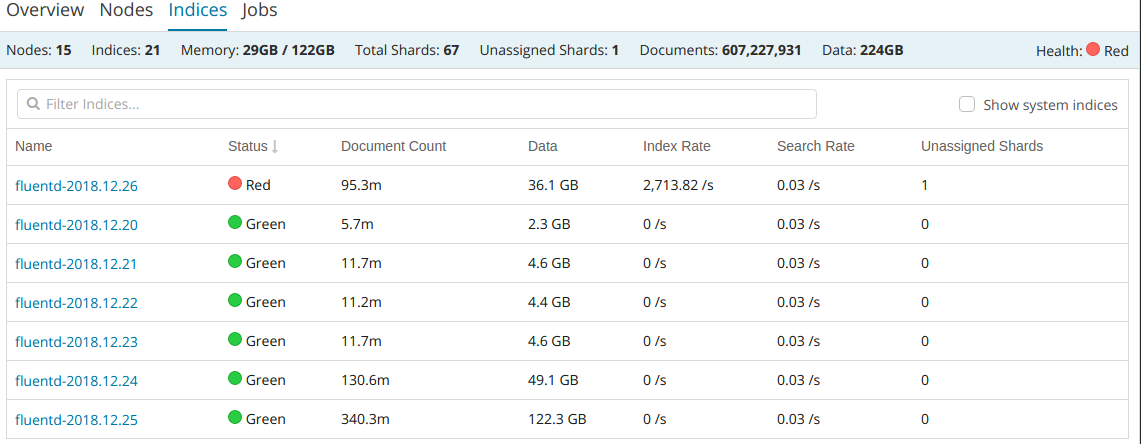Click the search magnifier icon in filter box

[x=33, y=104]
